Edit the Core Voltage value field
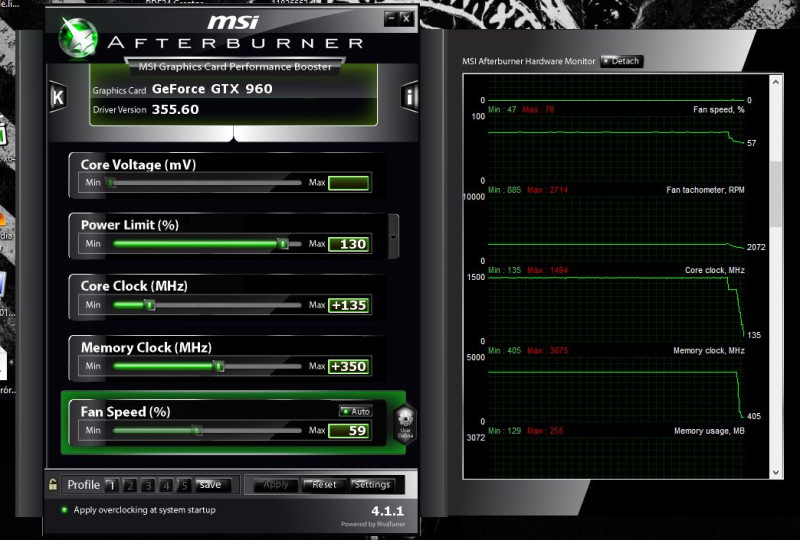 click(348, 183)
